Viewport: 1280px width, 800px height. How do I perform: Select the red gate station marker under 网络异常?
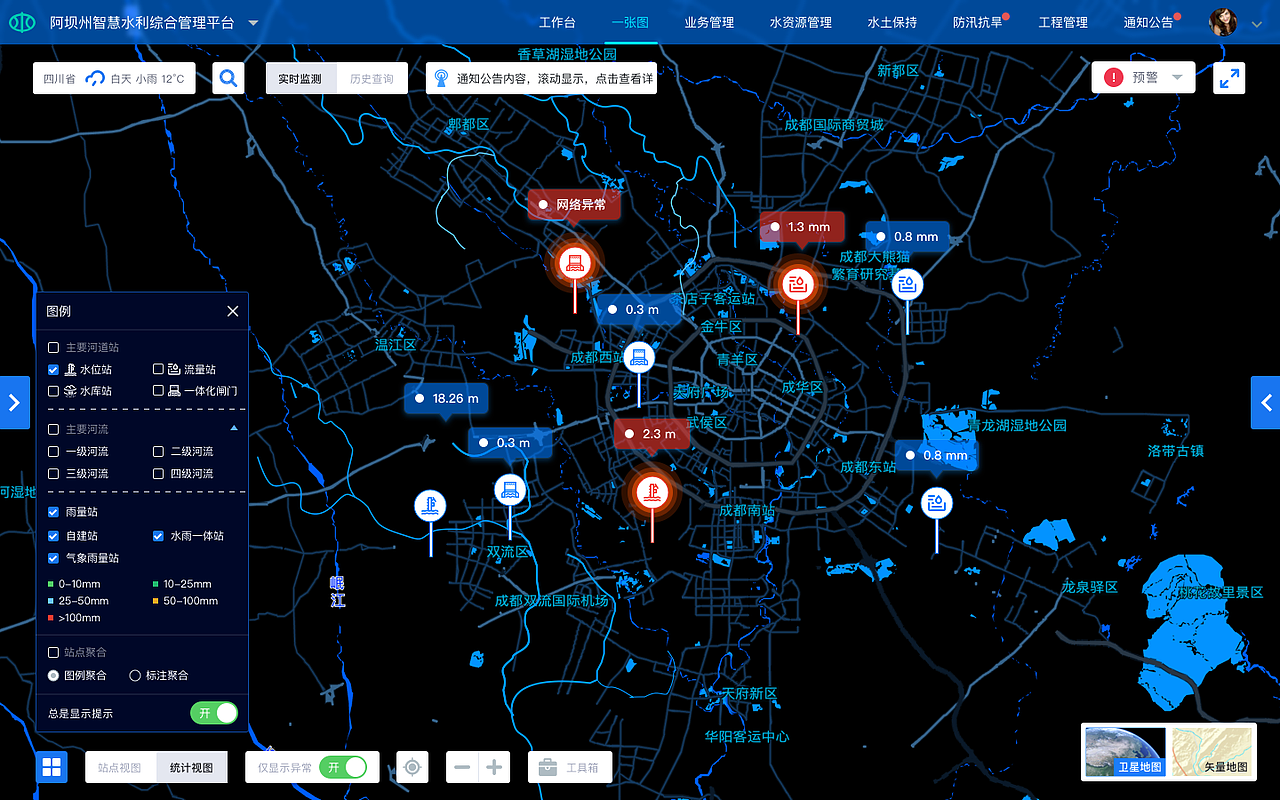(575, 264)
